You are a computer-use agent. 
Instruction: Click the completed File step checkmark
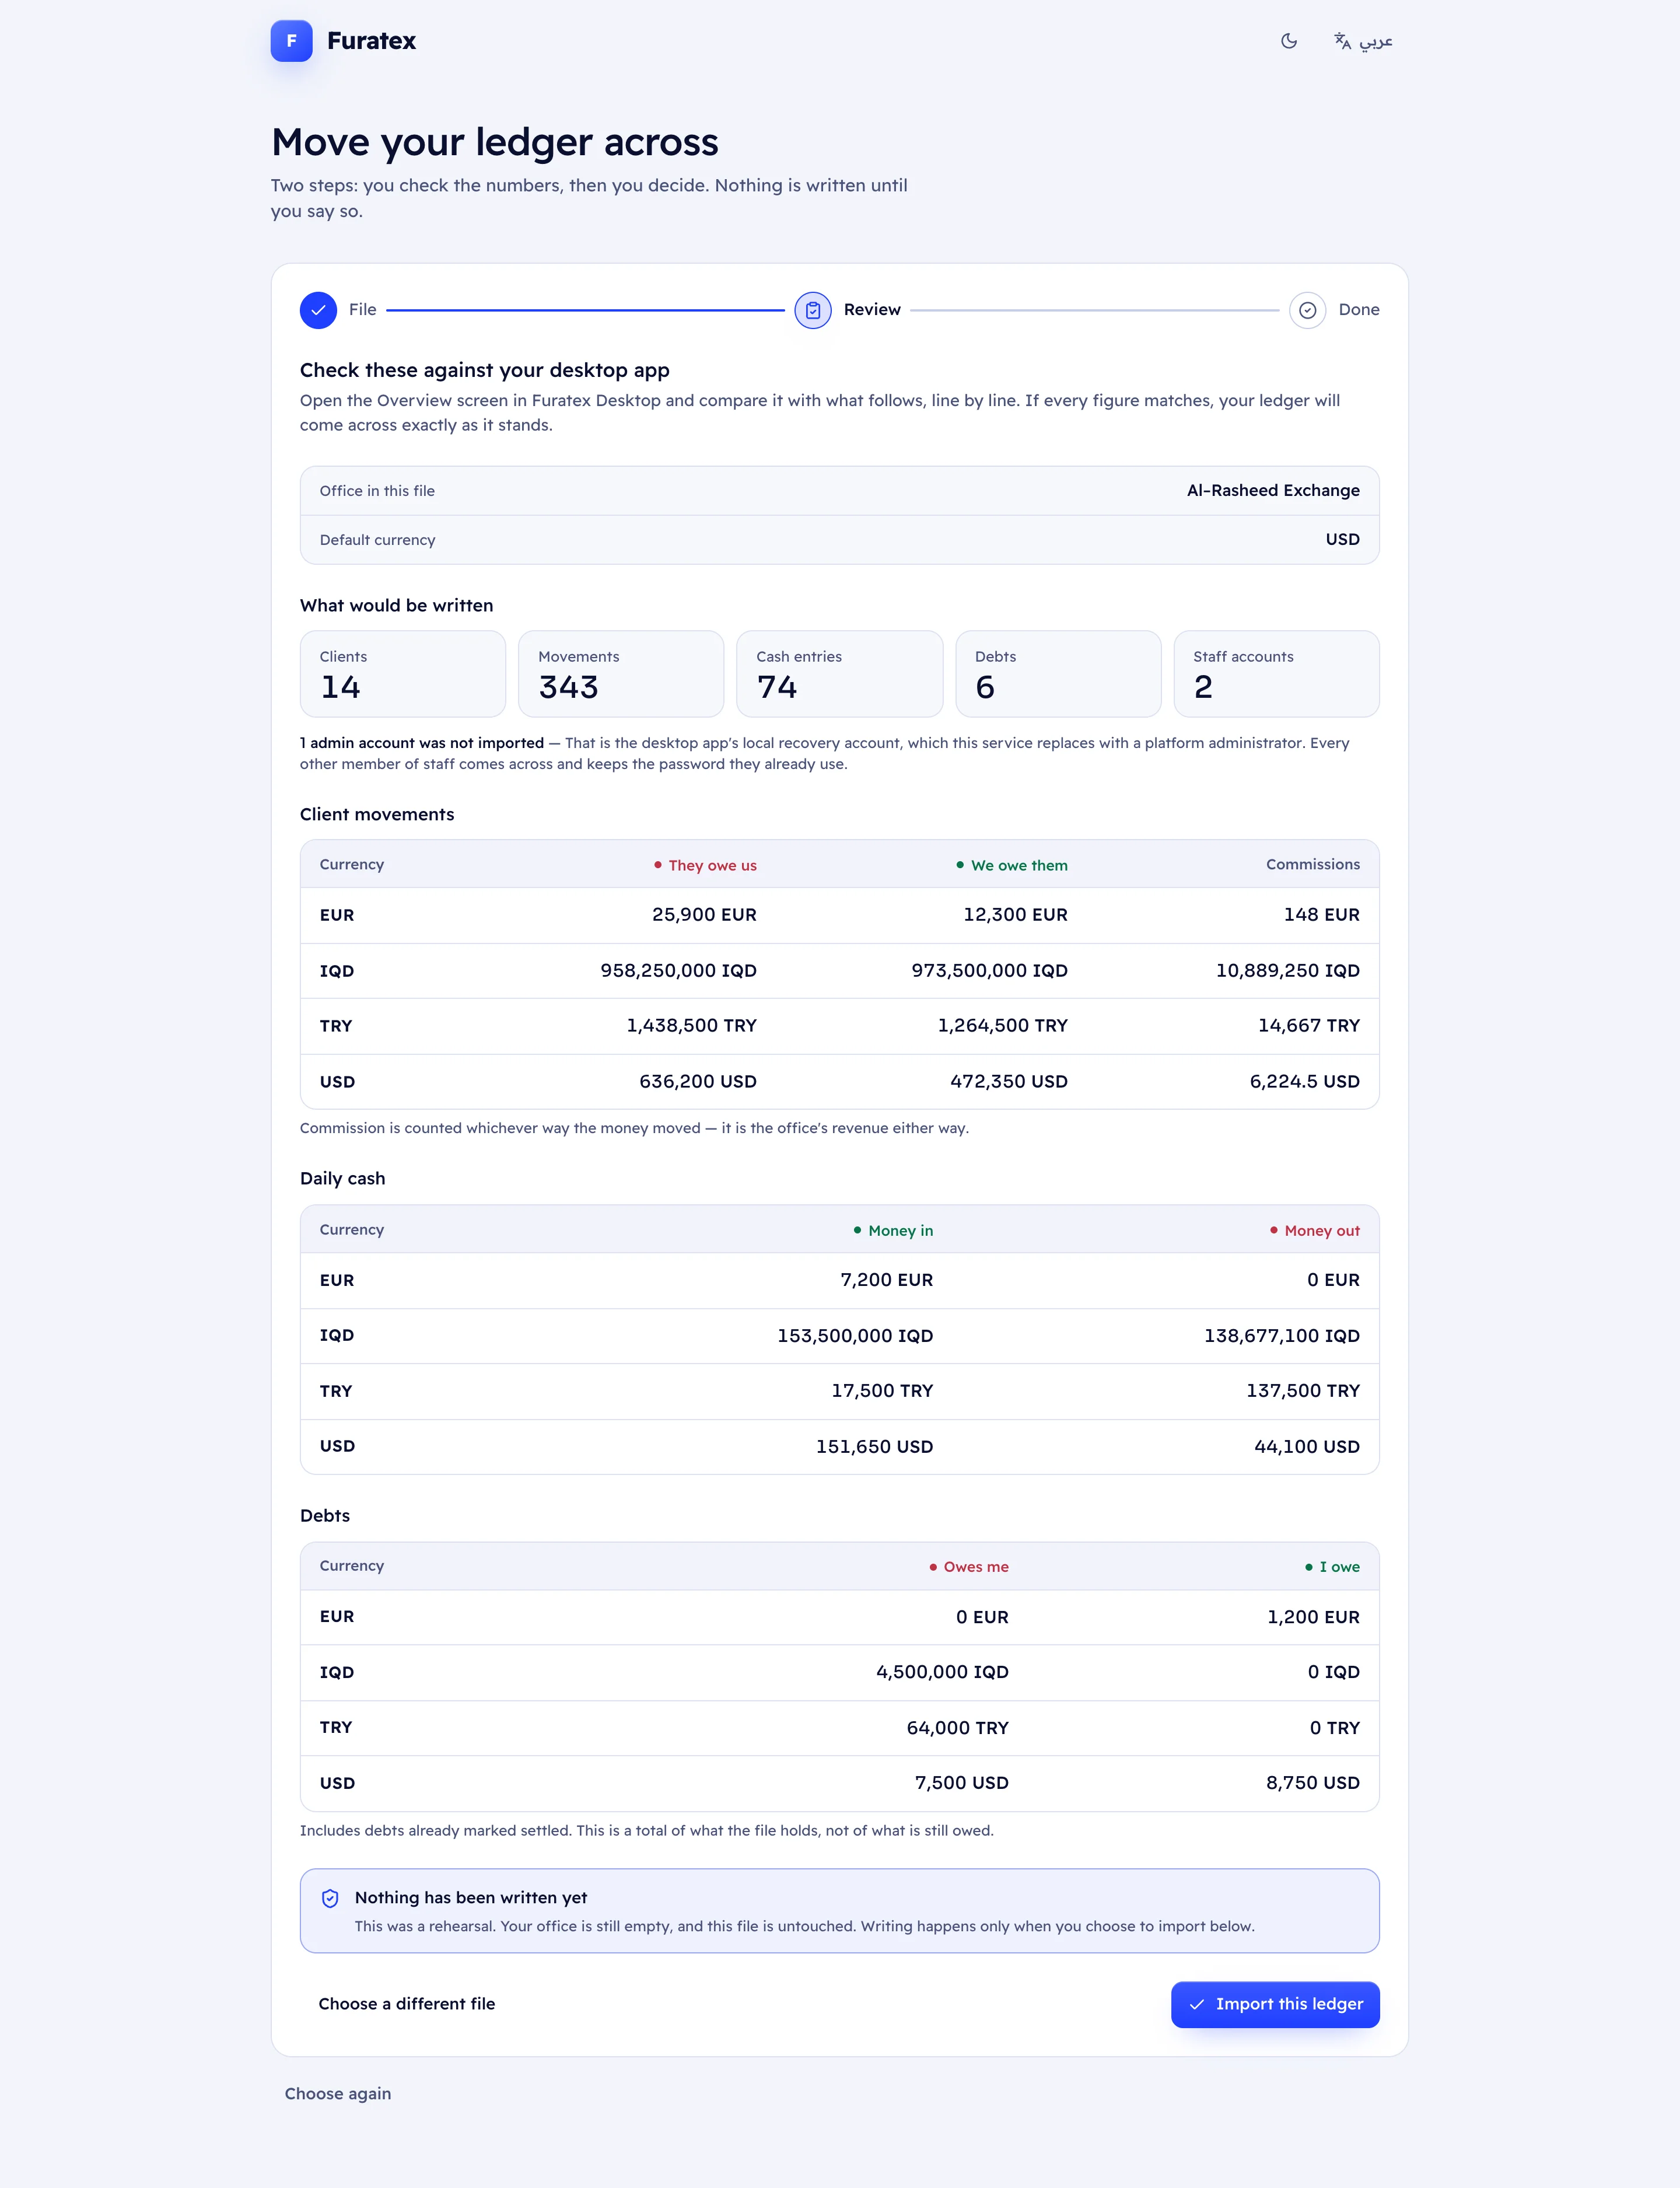click(318, 310)
